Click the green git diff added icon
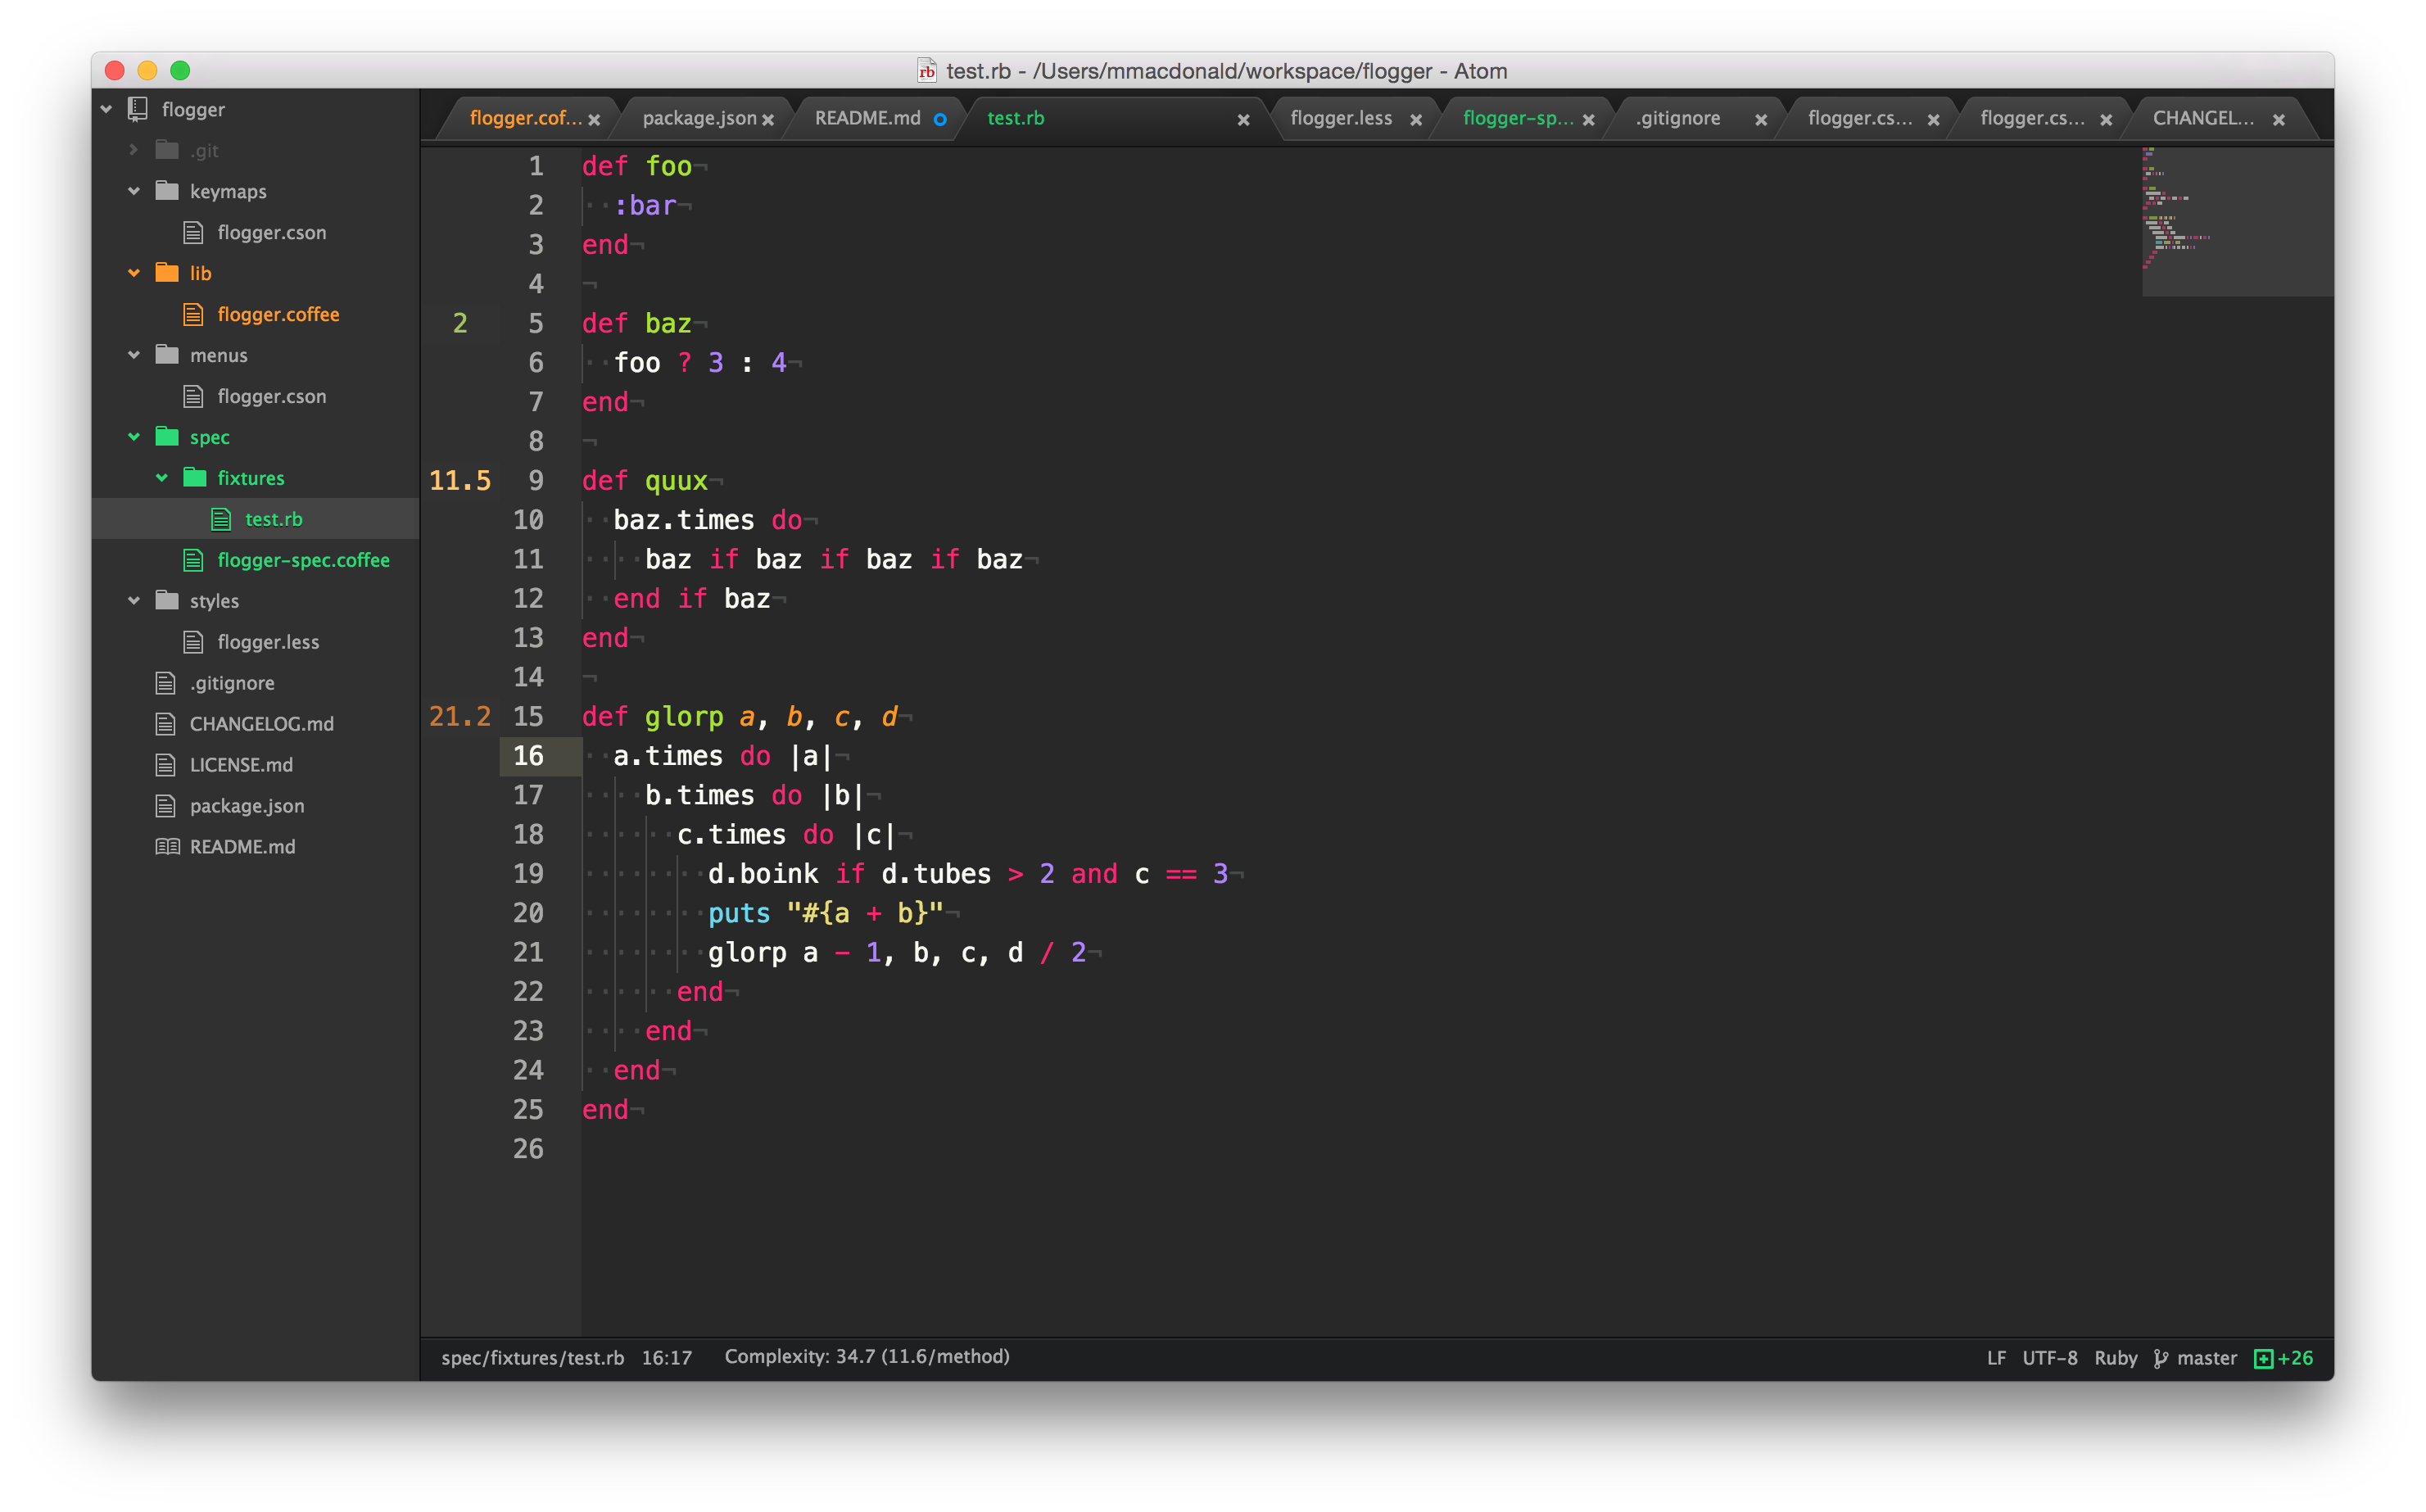The image size is (2426, 1512). (2263, 1358)
